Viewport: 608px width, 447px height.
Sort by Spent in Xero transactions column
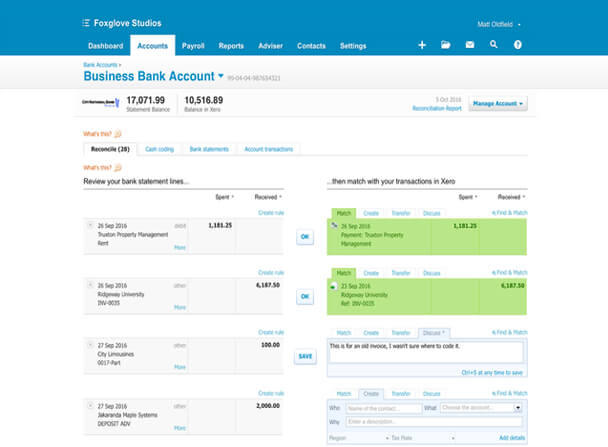pyautogui.click(x=468, y=197)
